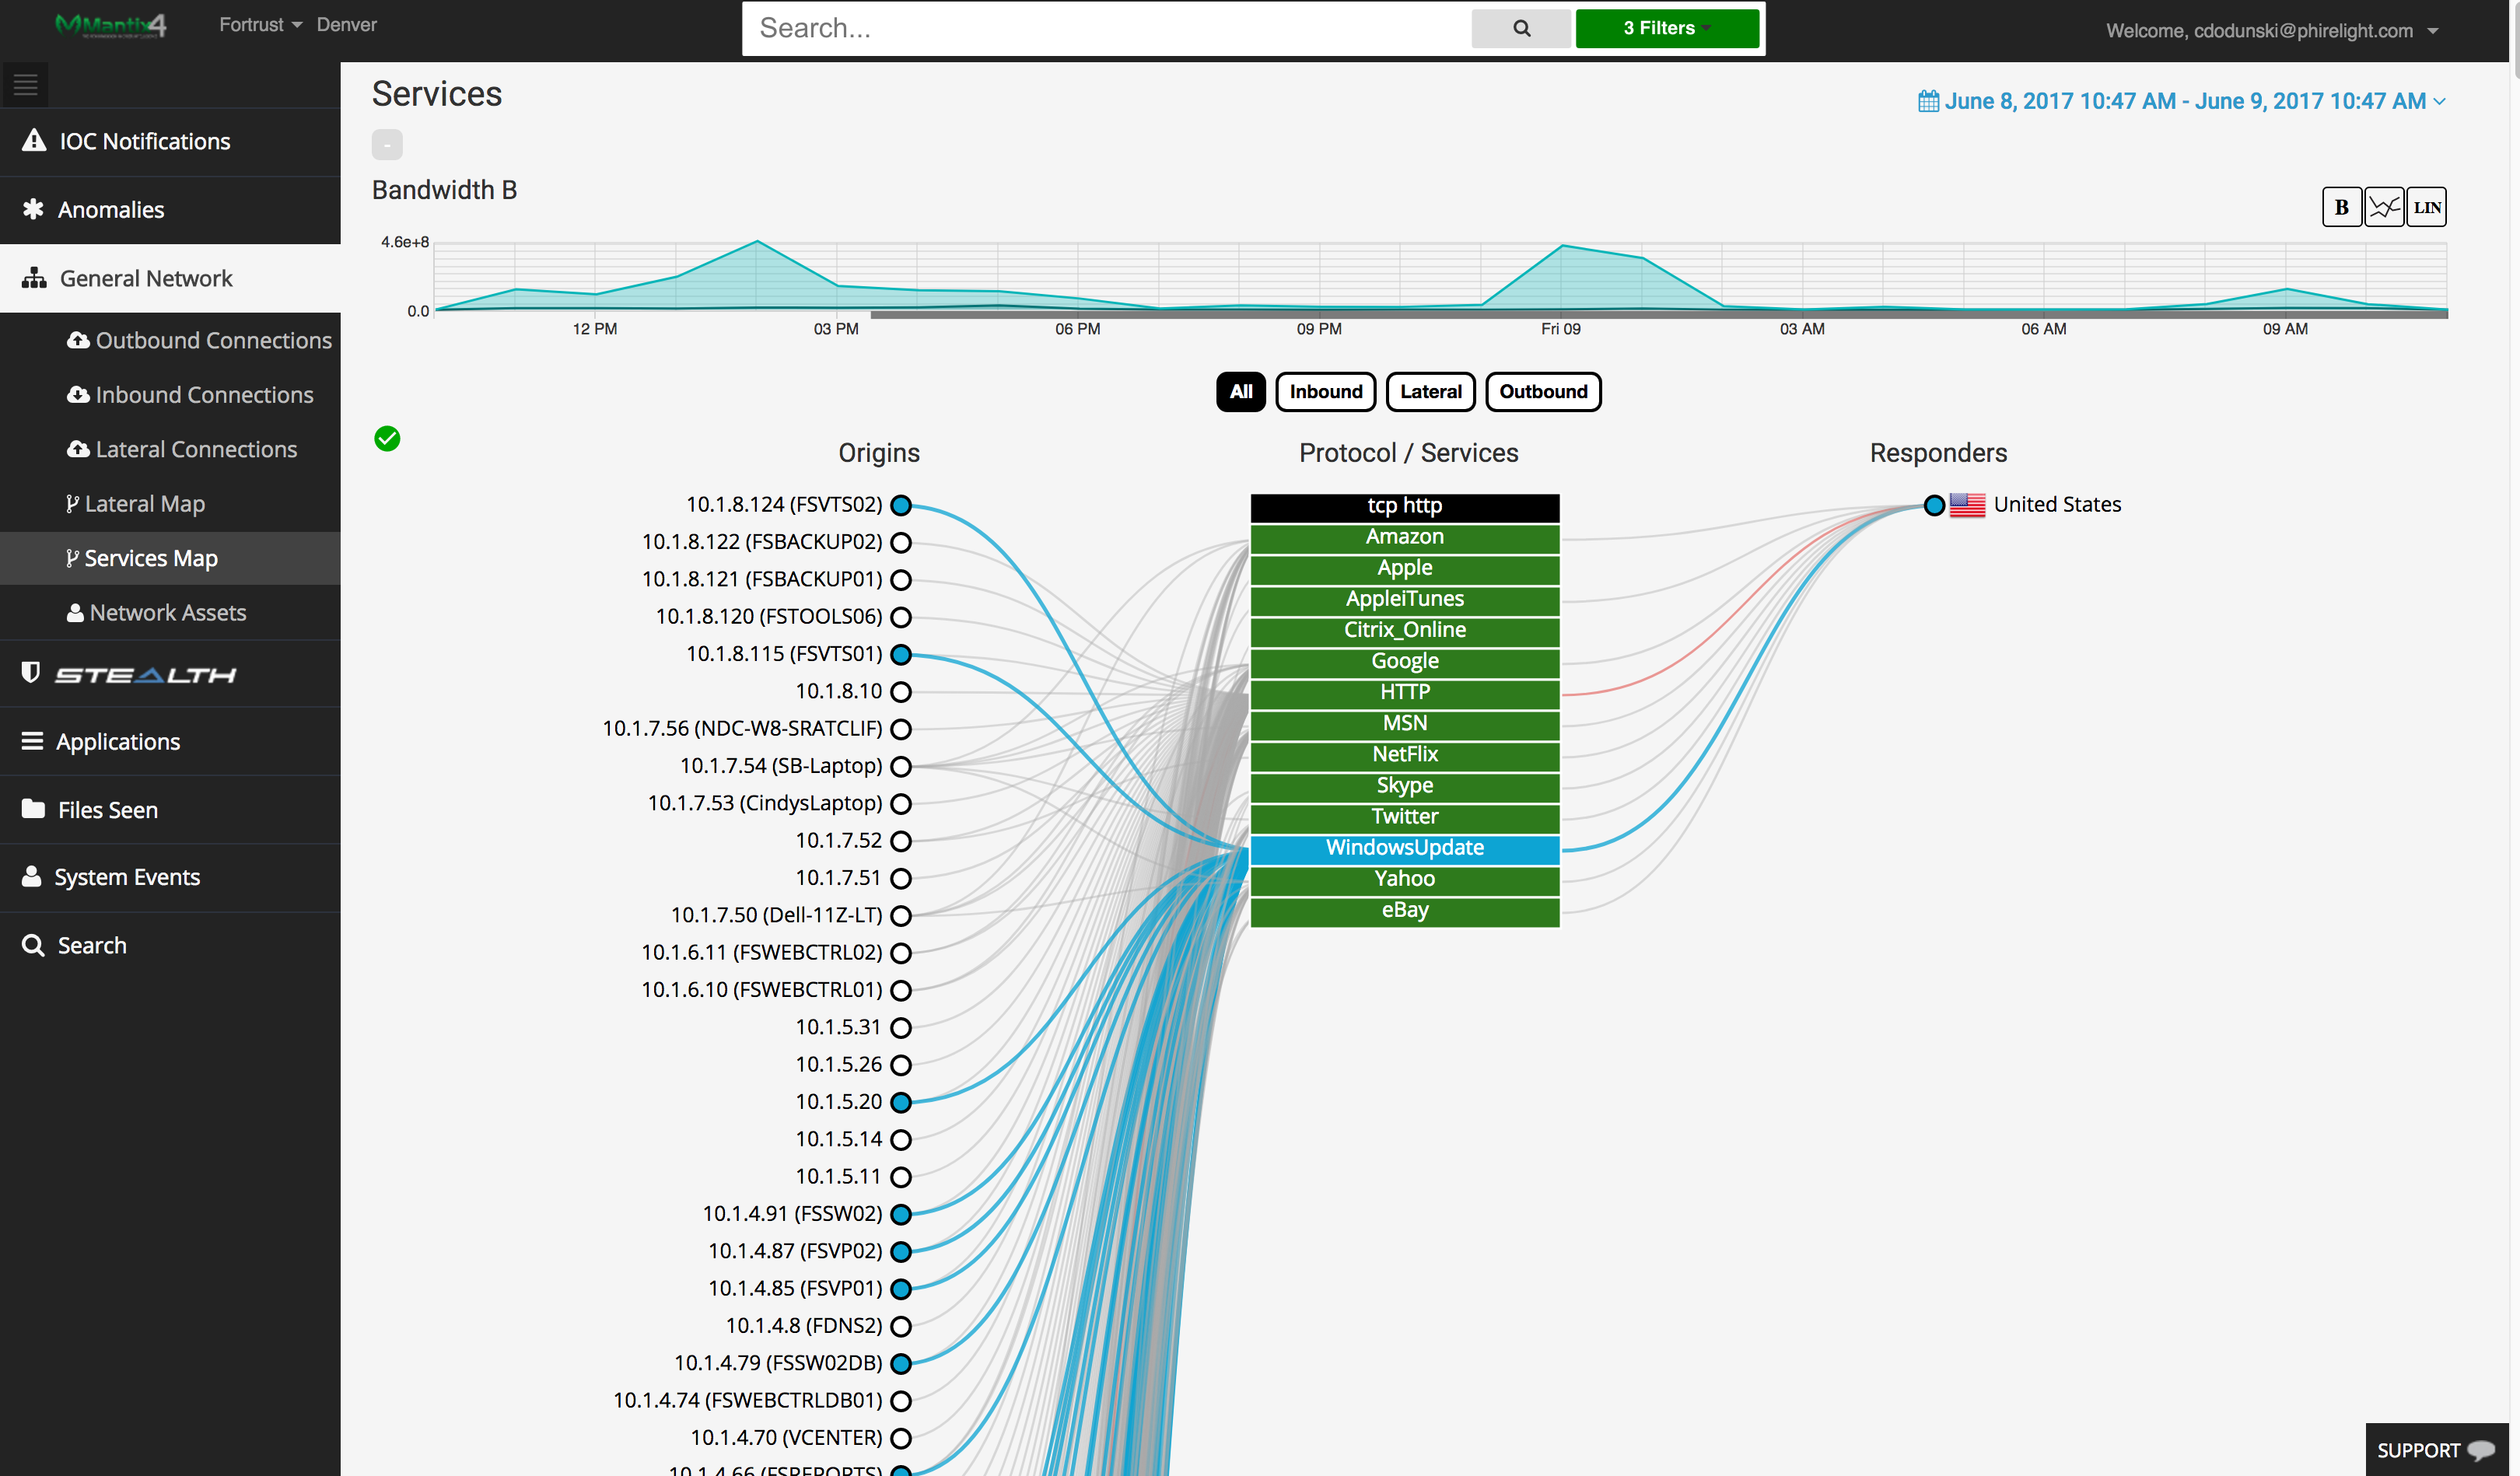Click bandwidth chart peak before 03 PM

click(757, 241)
